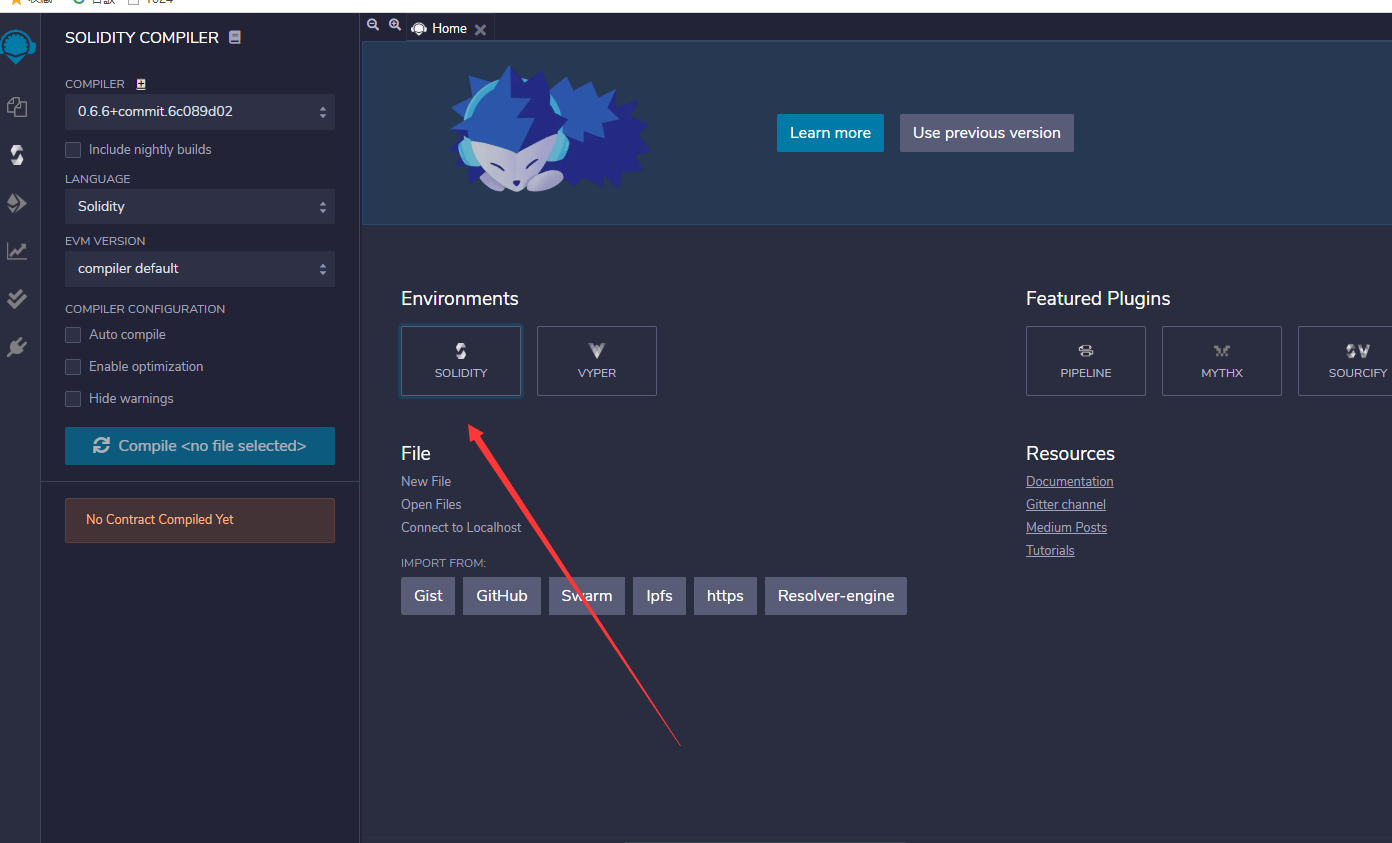Activate the PIPELINE plugin card

1086,361
